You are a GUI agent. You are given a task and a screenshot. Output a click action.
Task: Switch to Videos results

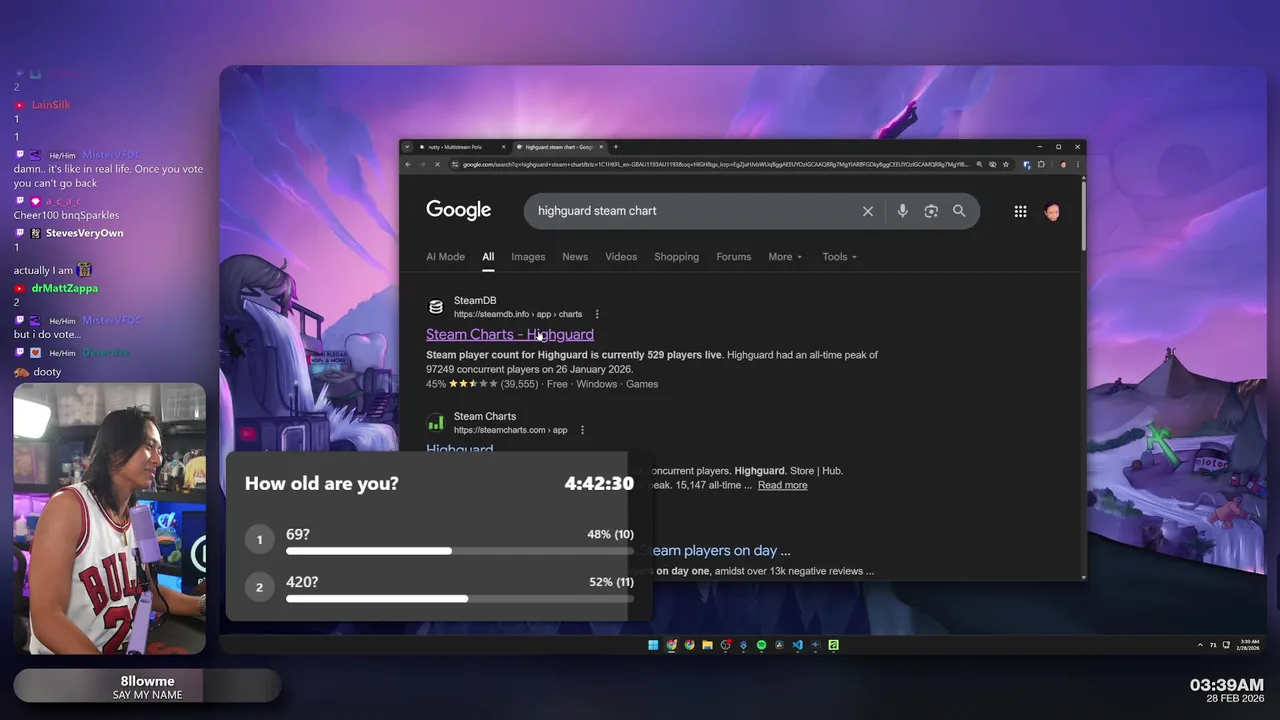click(x=621, y=257)
